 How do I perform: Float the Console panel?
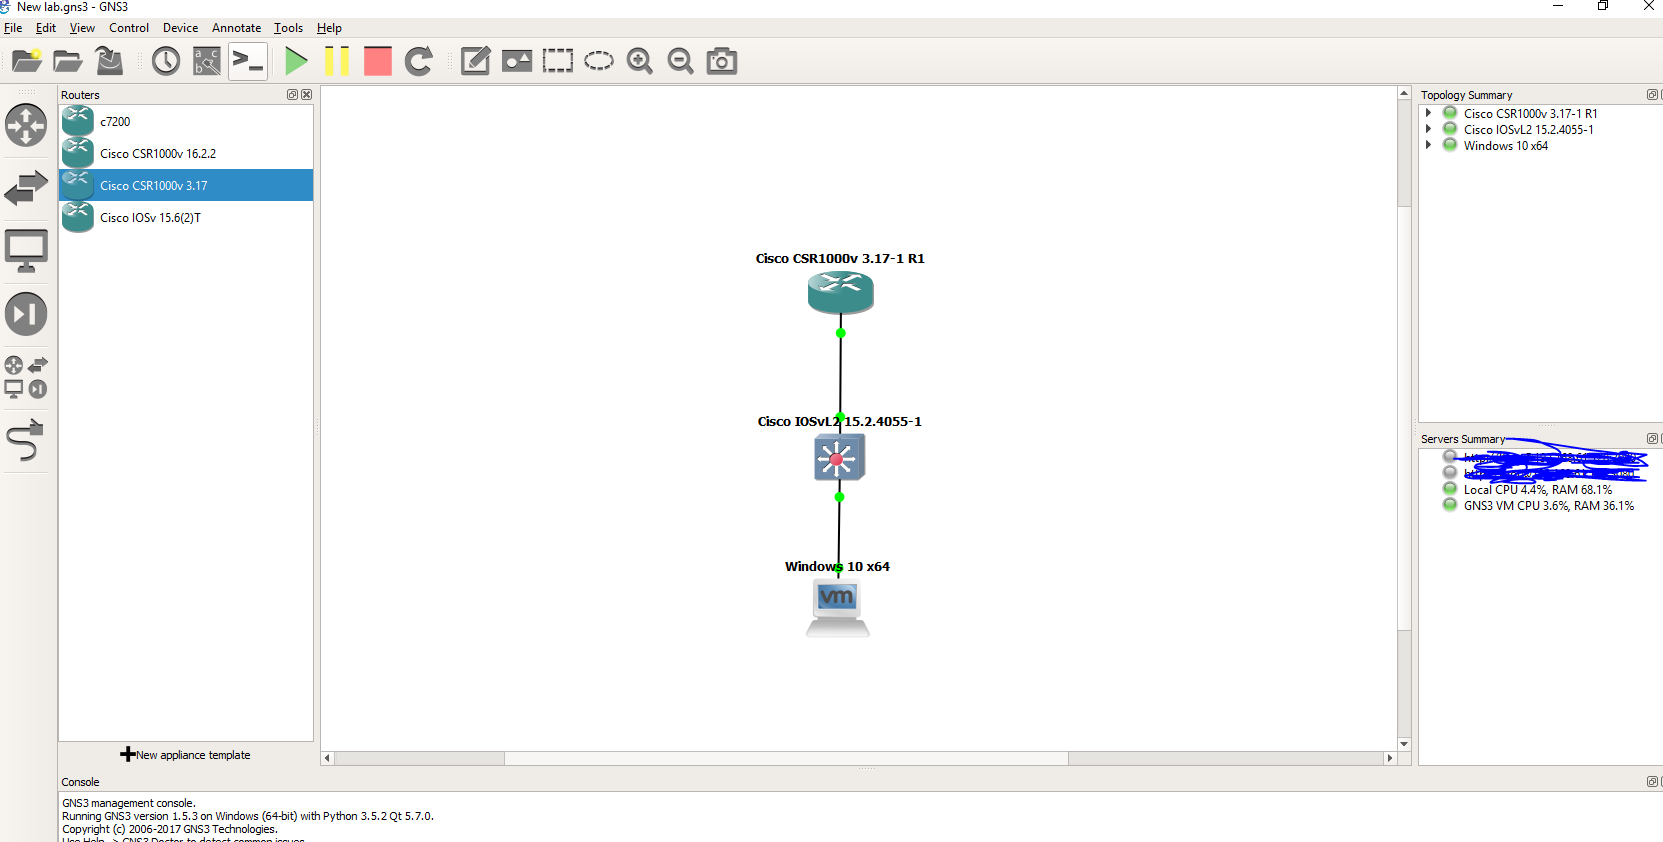pyautogui.click(x=1652, y=782)
